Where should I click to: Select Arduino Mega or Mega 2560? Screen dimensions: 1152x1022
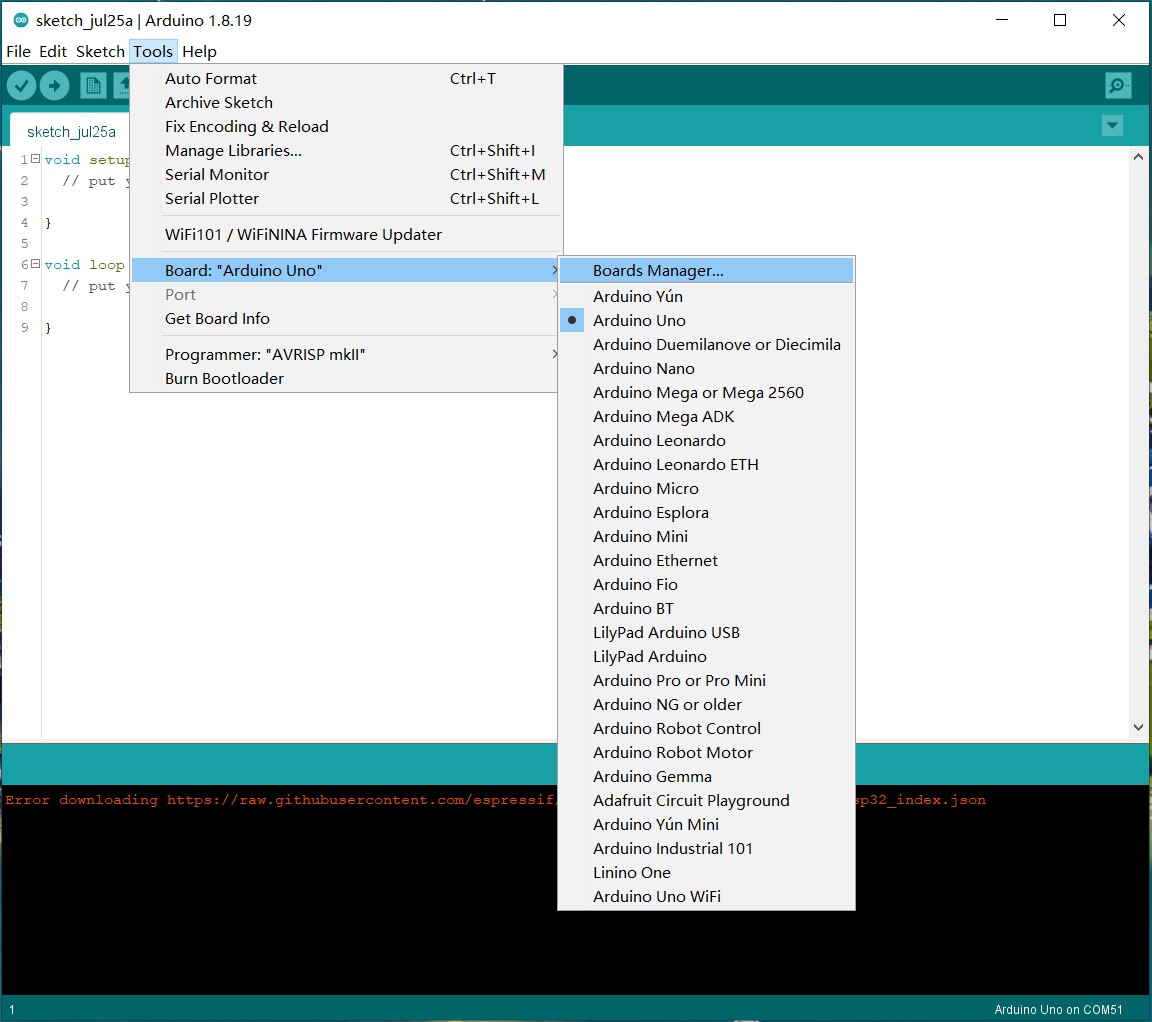coord(706,392)
